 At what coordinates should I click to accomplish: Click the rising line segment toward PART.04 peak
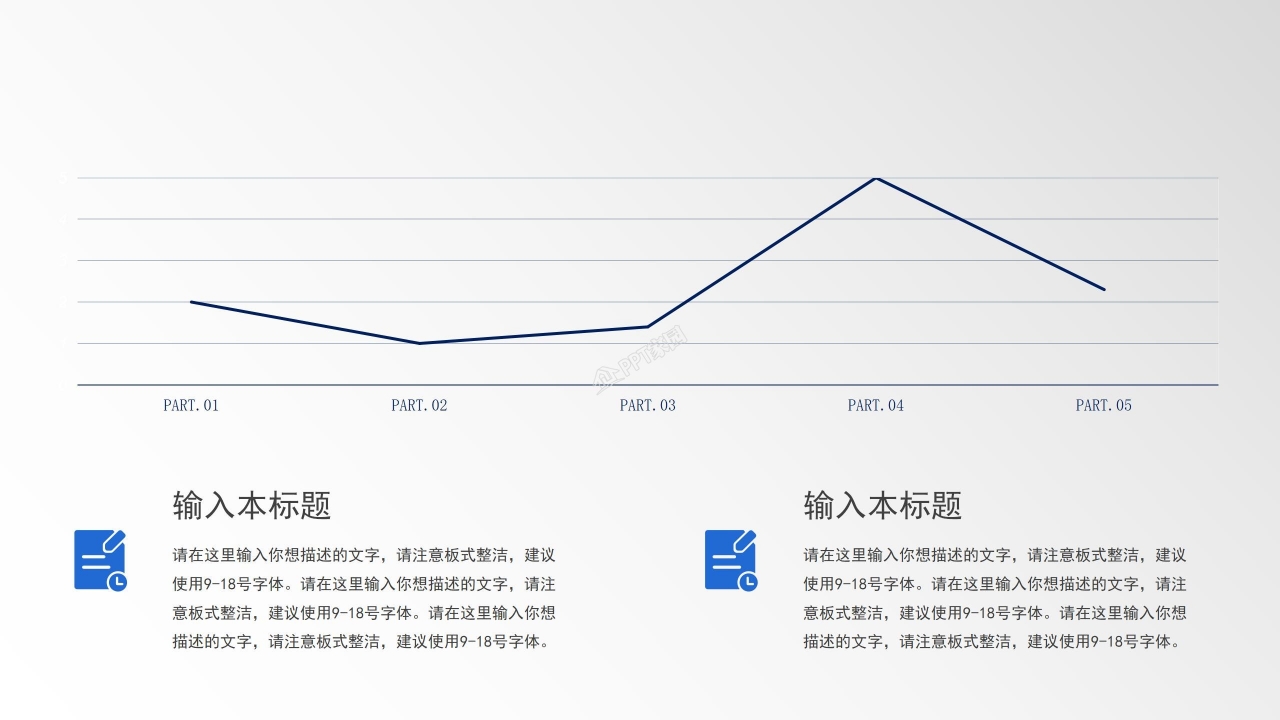pos(761,253)
